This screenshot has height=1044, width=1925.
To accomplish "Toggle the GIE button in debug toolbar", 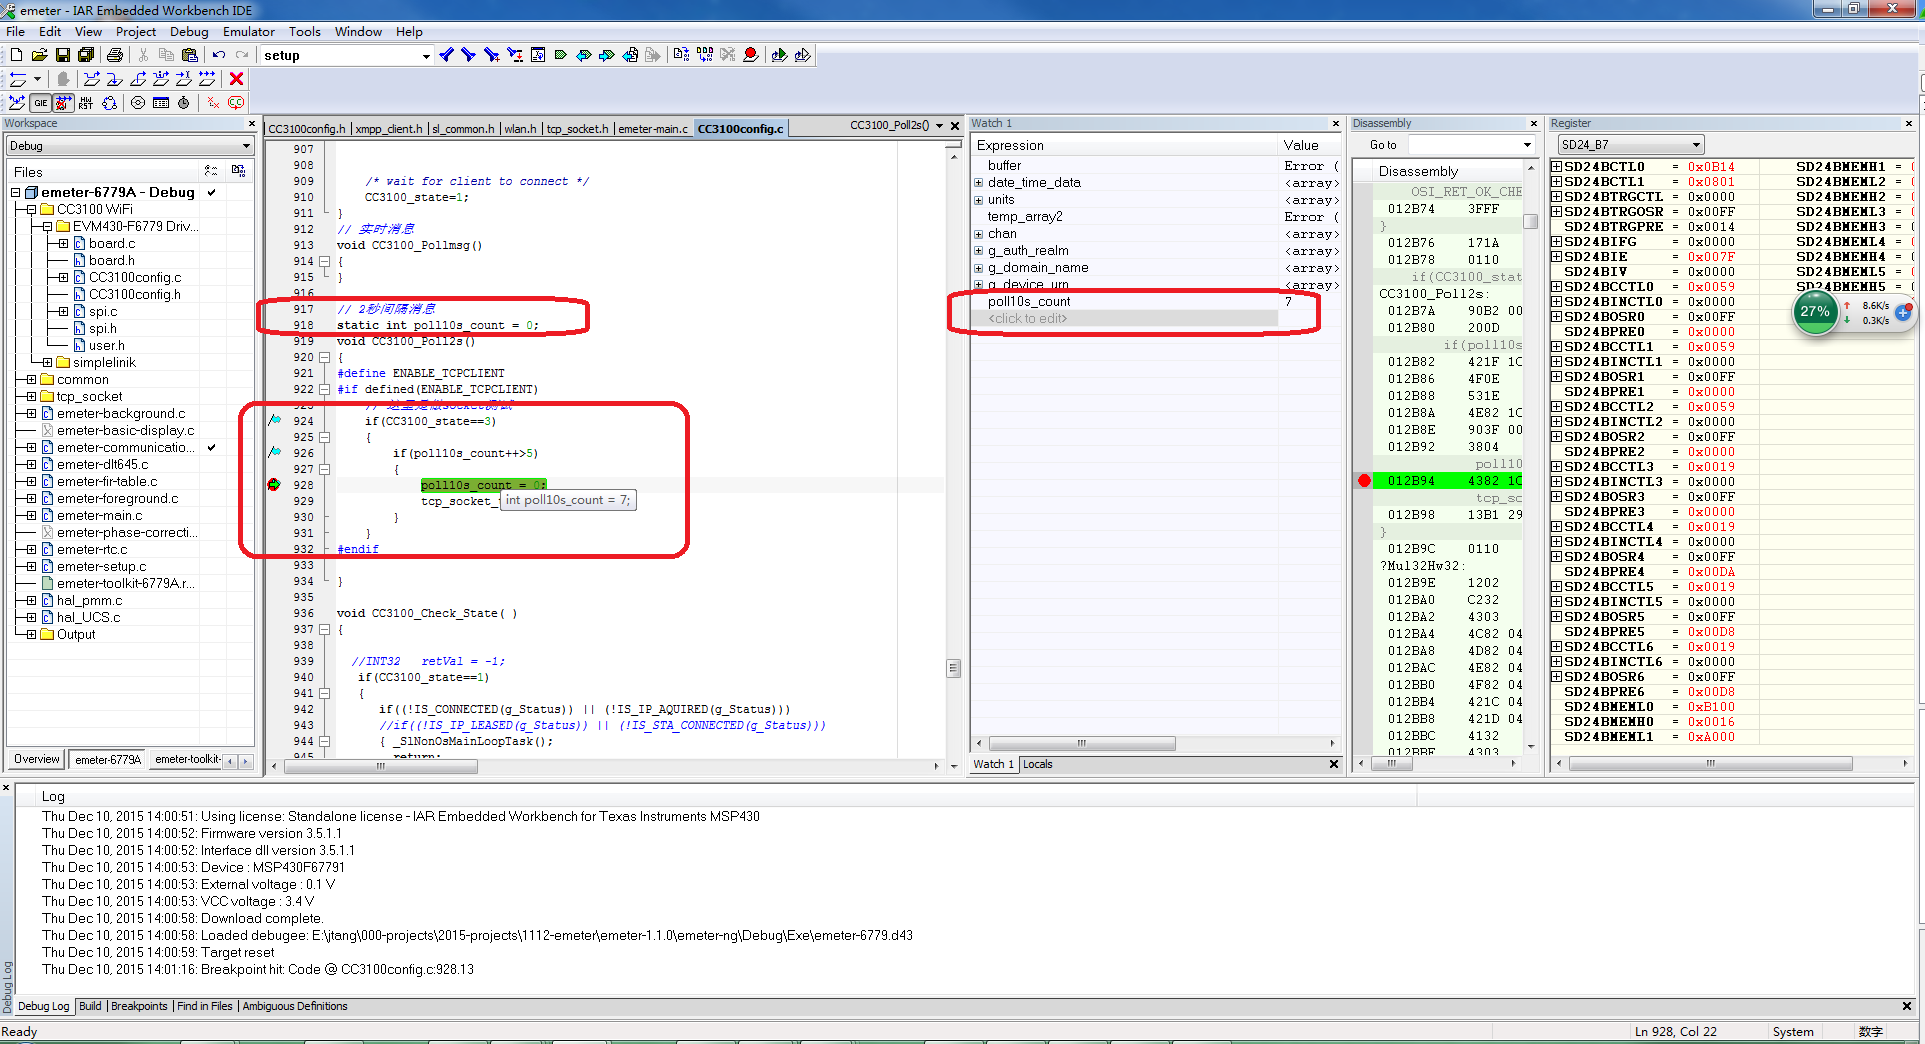I will 40,103.
